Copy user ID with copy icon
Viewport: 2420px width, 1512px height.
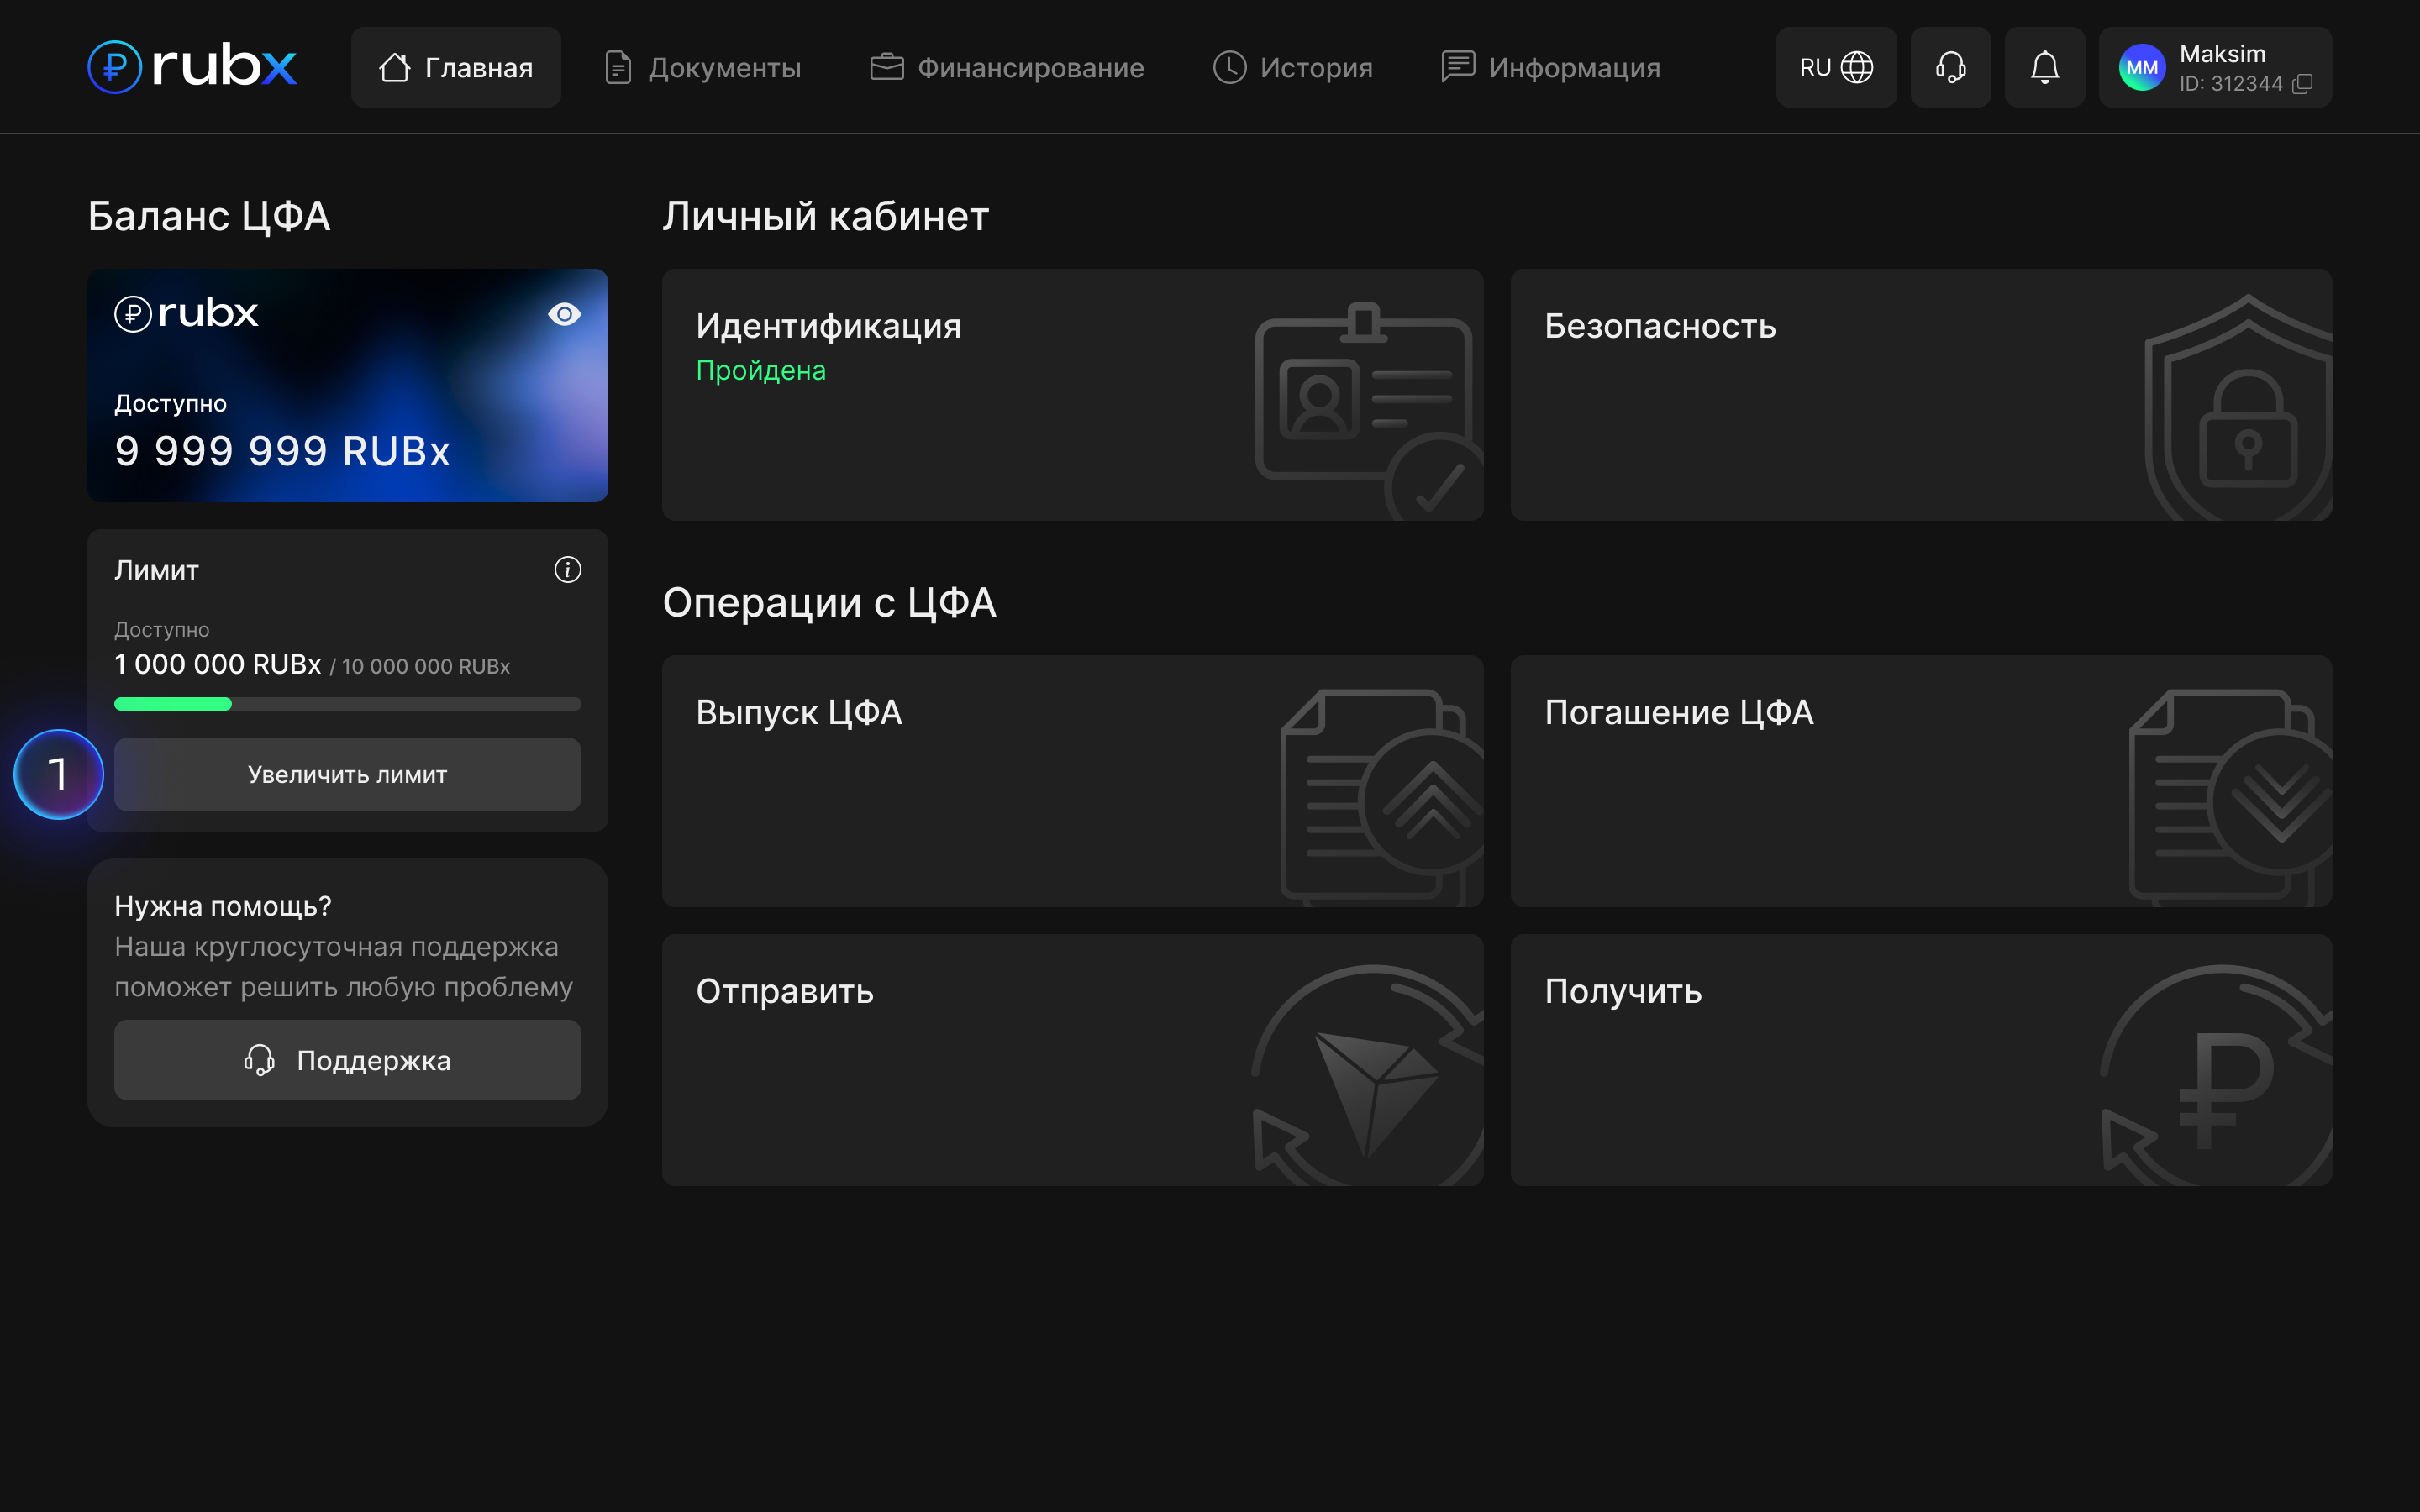click(2302, 84)
